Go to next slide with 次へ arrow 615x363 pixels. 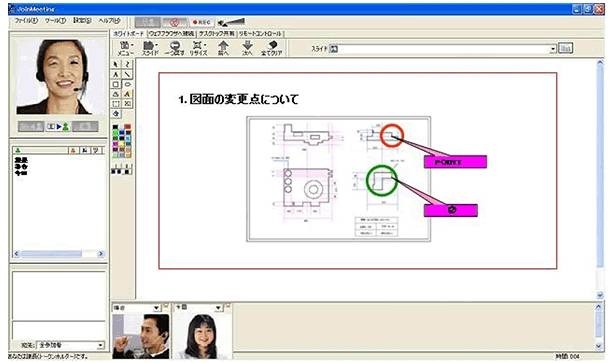click(x=247, y=48)
